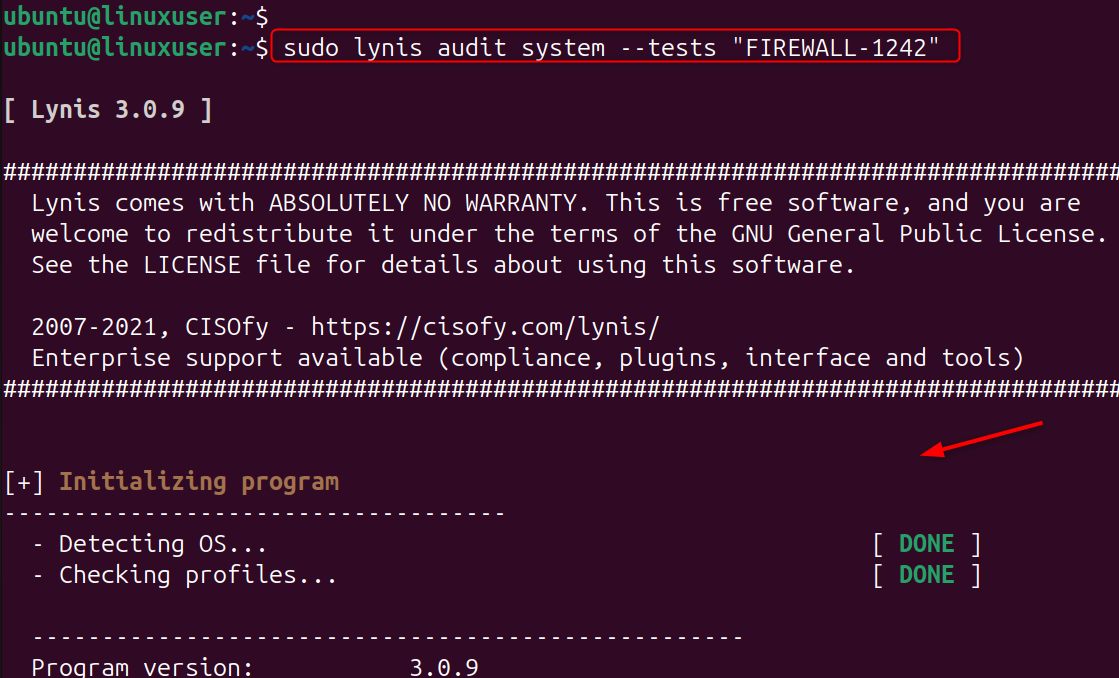Click the LICENSE file mention line

(x=443, y=265)
